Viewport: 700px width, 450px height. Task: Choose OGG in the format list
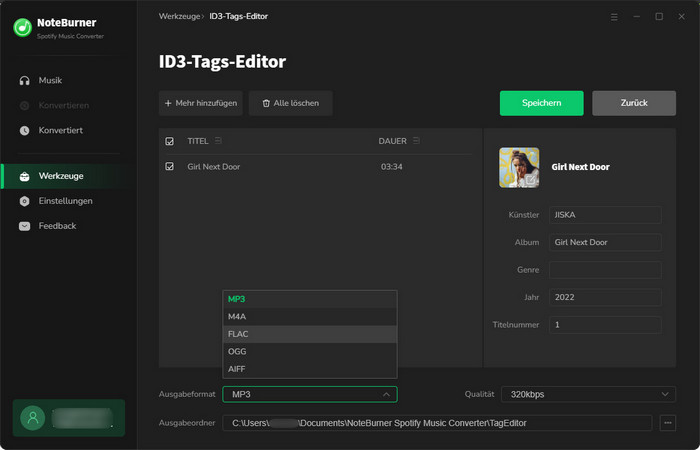coord(310,351)
